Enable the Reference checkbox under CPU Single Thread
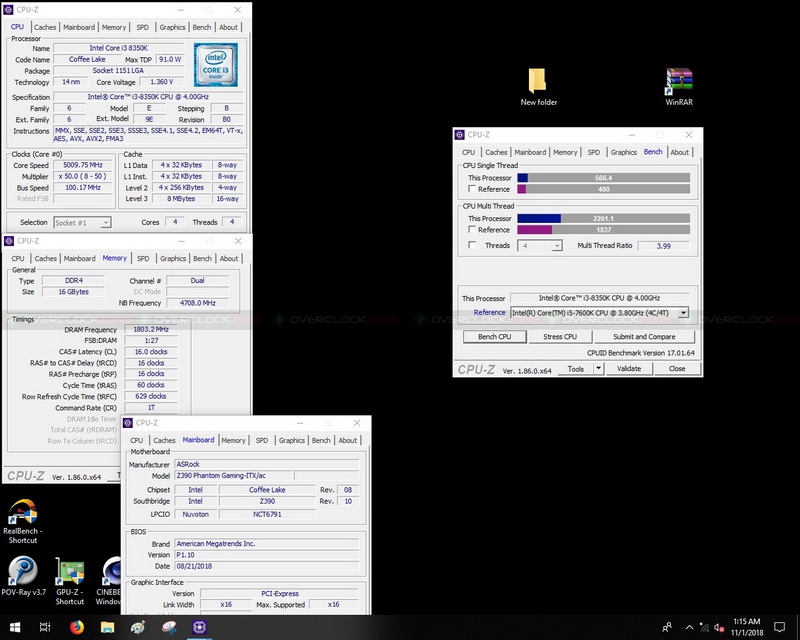 coord(472,189)
